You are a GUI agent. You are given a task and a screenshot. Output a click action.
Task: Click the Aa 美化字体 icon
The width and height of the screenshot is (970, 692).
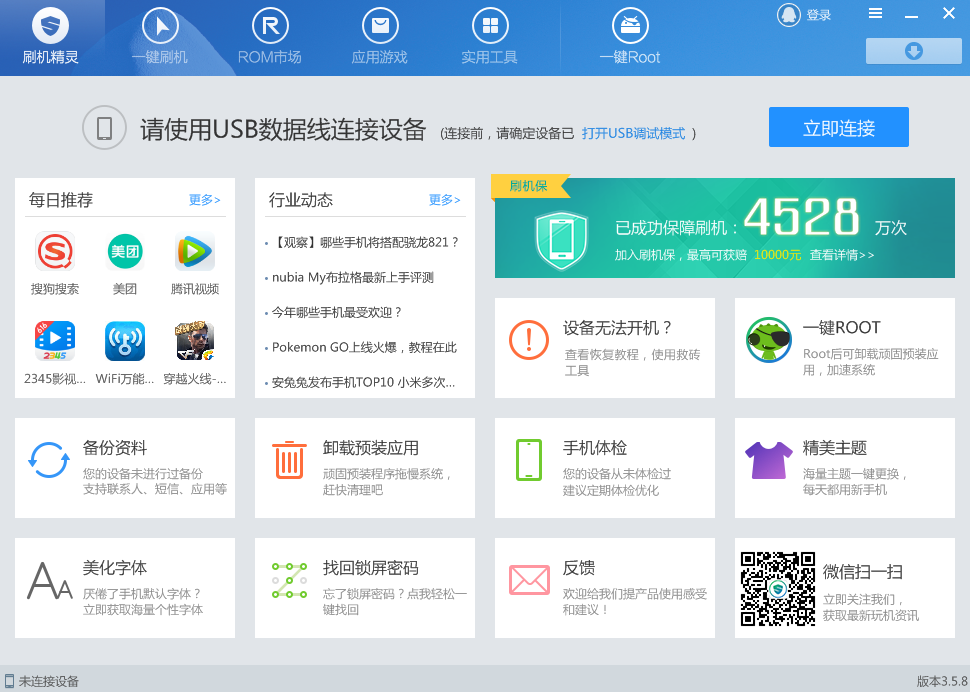[49, 581]
